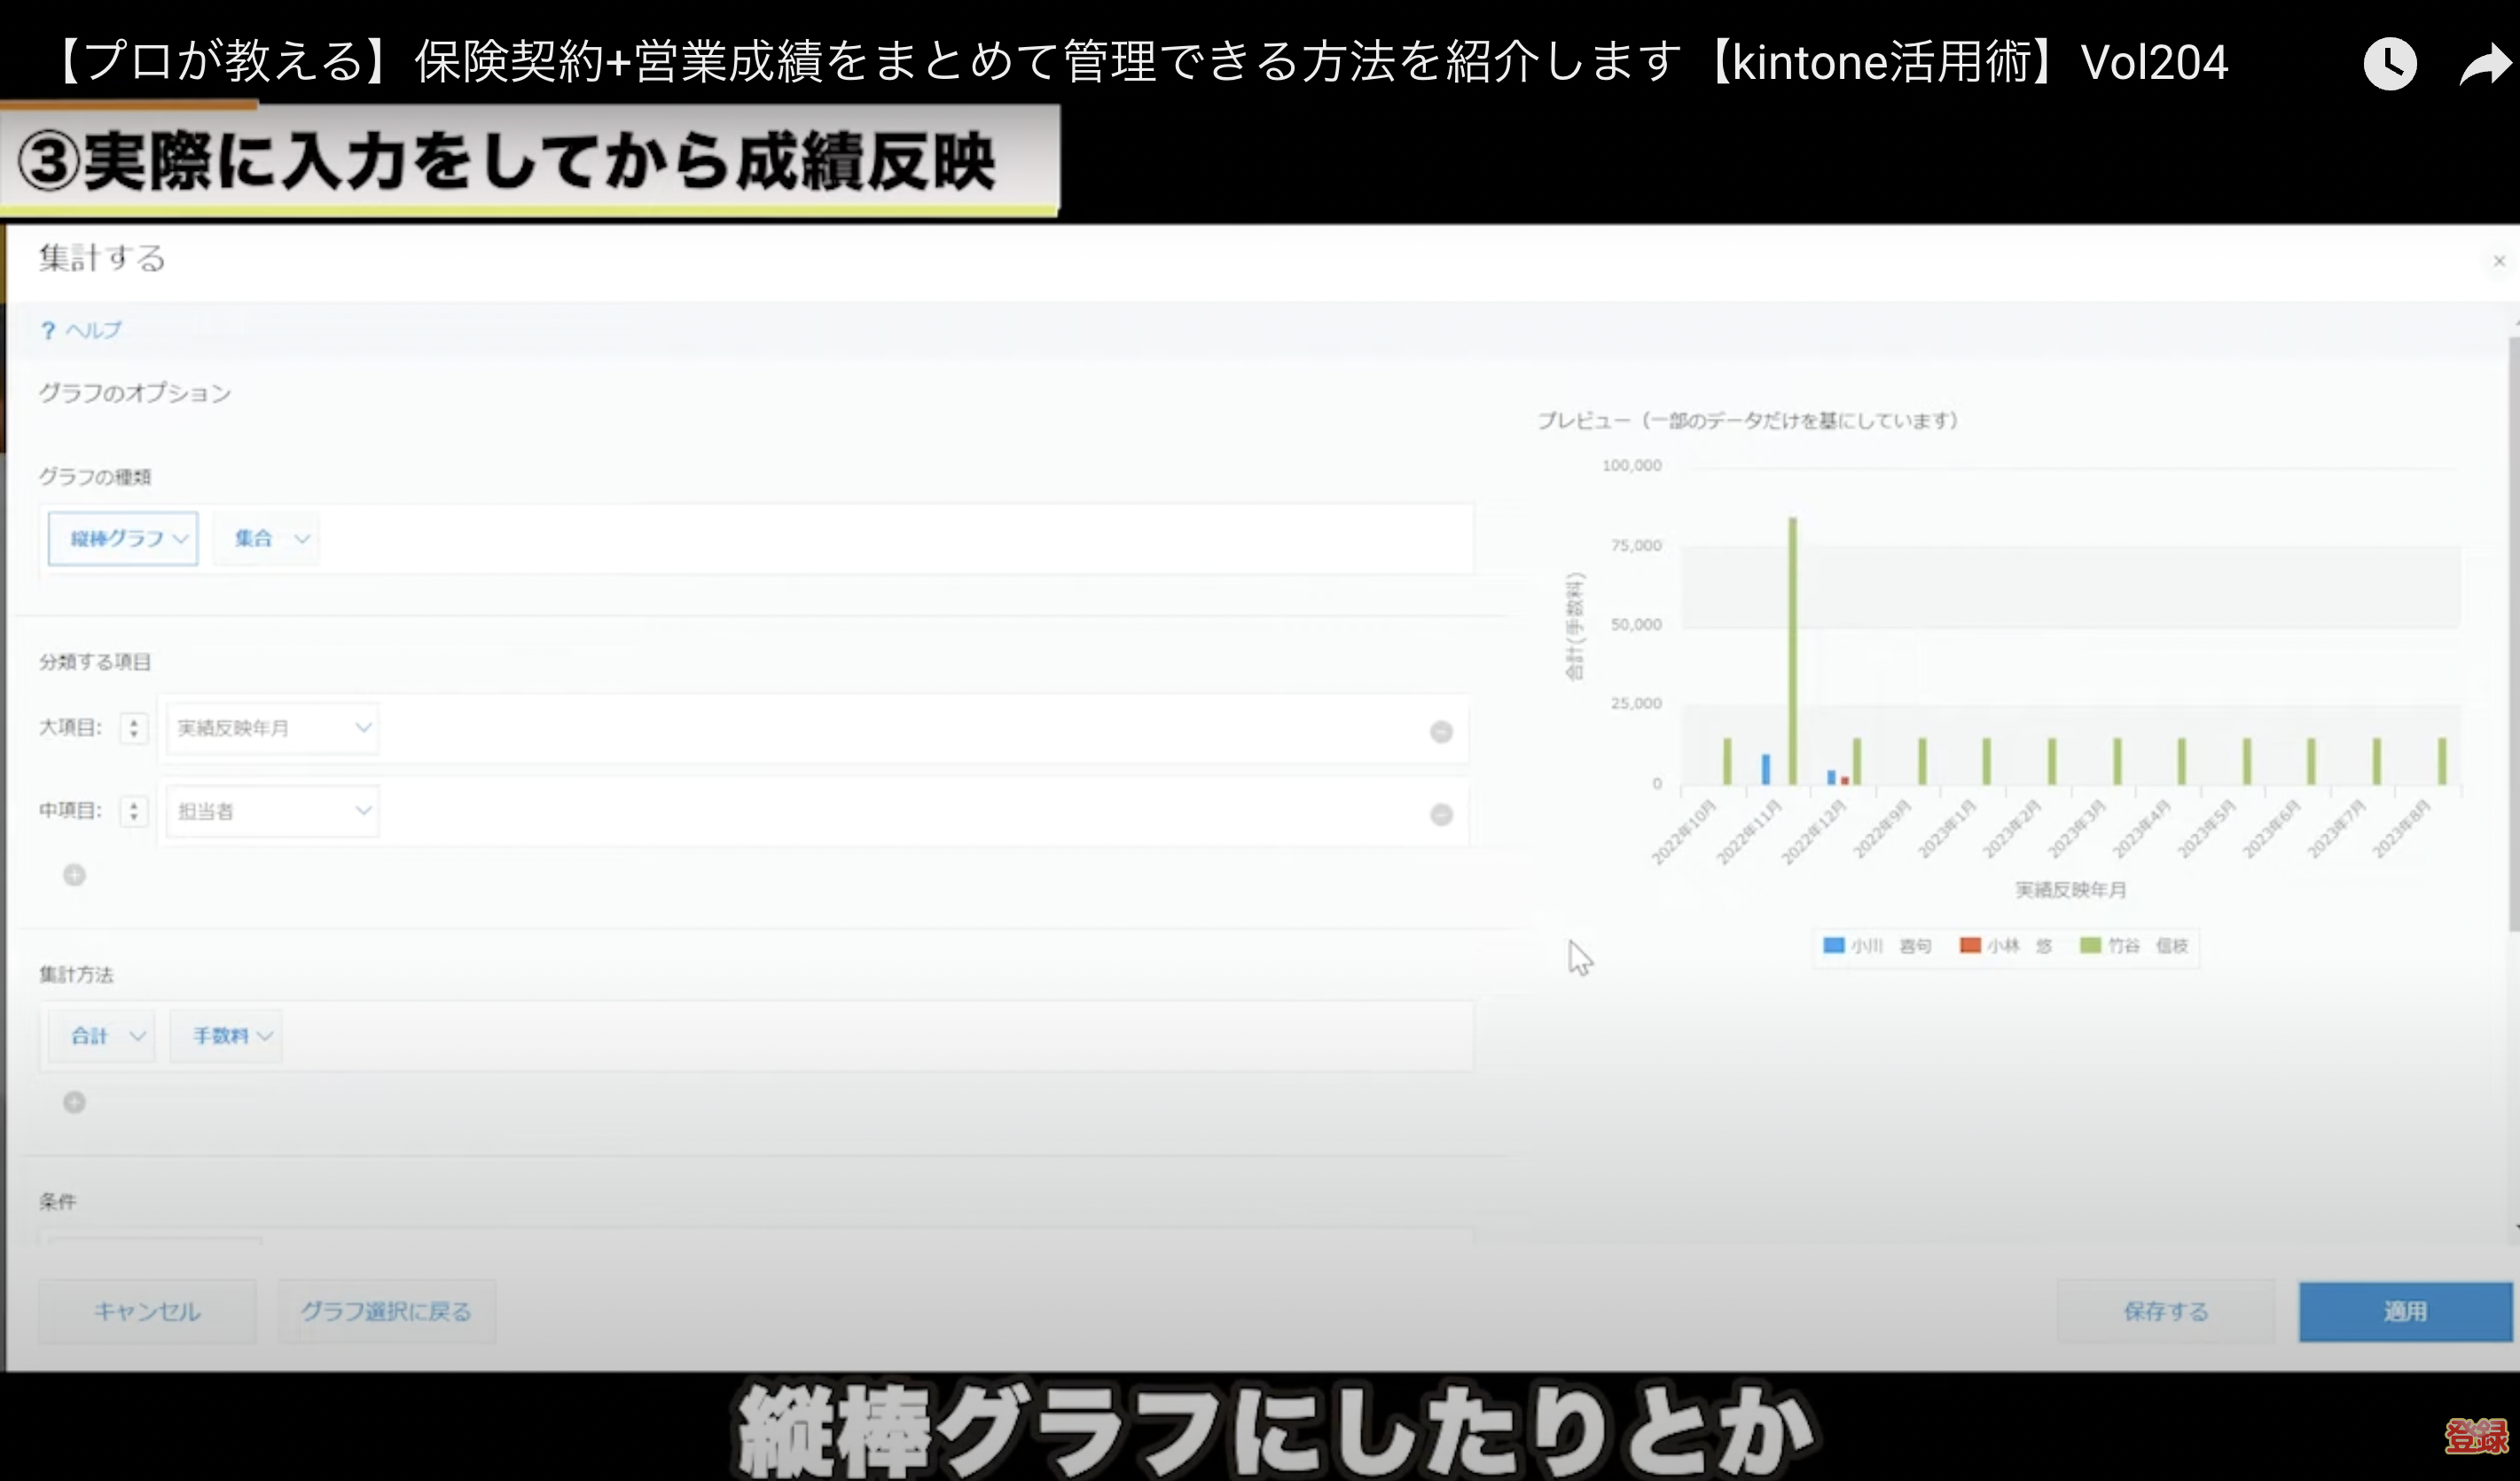Viewport: 2520px width, 1481px height.
Task: Click グラフ選択に戻る button
Action: pyautogui.click(x=386, y=1311)
